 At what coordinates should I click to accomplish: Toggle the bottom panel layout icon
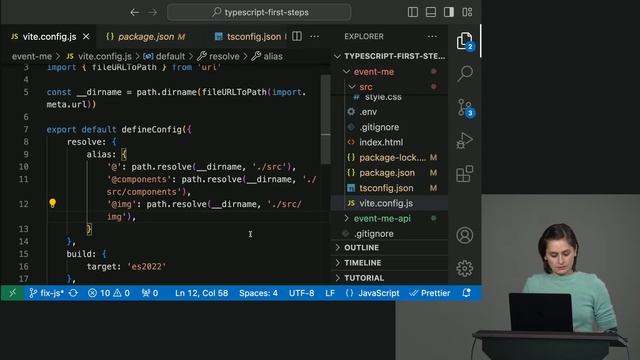431,12
